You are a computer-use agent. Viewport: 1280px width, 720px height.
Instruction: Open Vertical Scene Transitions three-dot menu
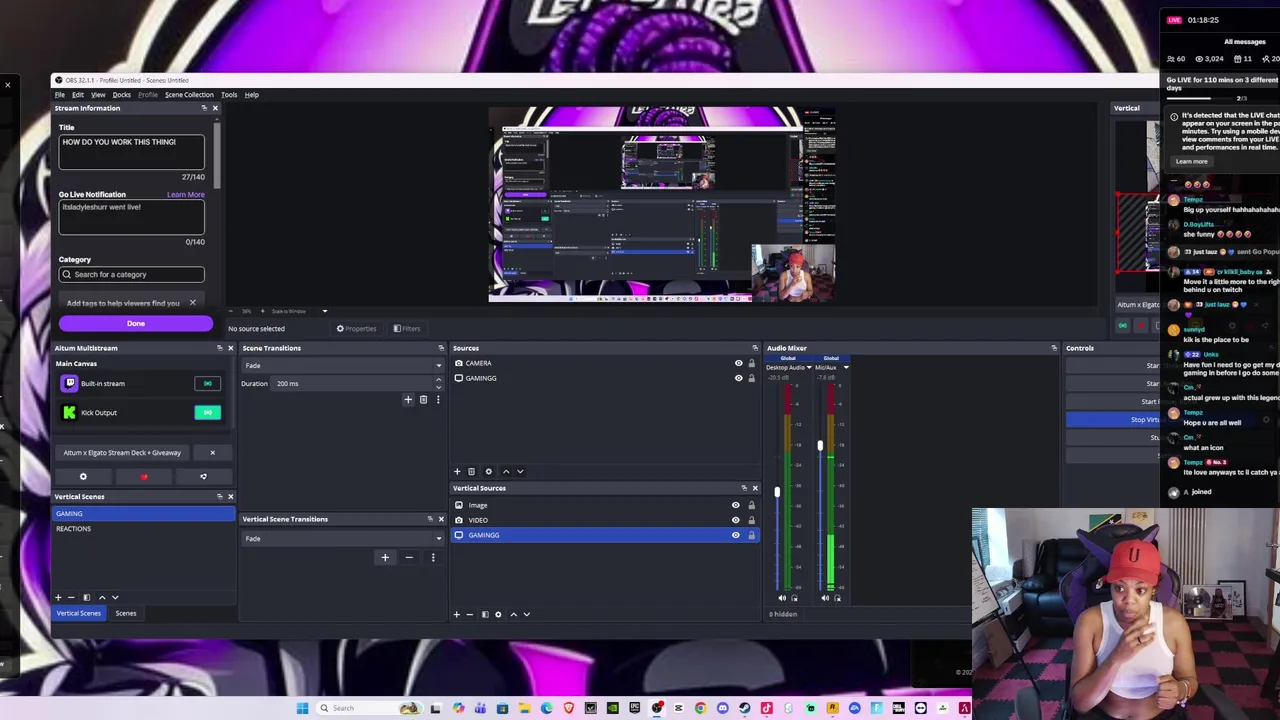[433, 557]
